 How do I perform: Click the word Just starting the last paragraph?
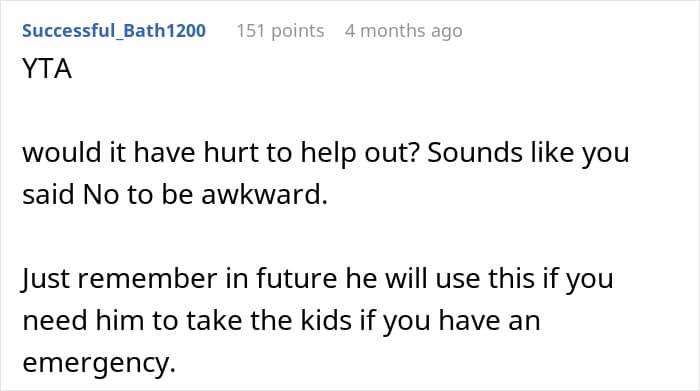(46, 279)
